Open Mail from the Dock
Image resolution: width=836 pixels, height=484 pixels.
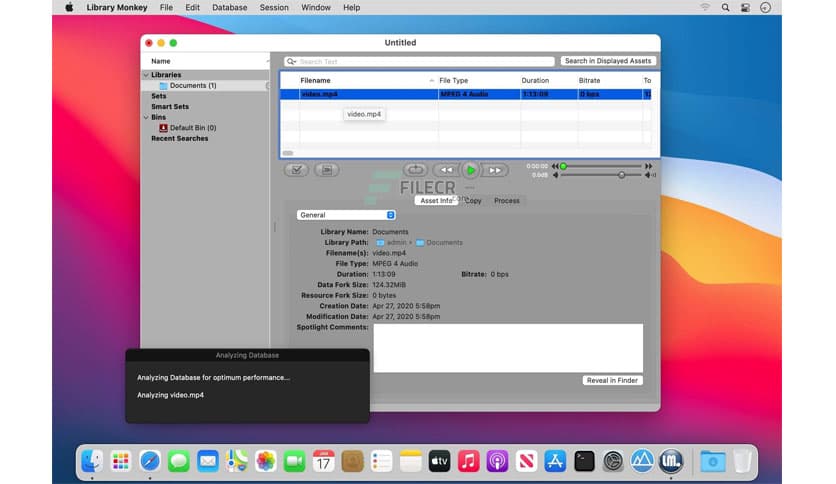tap(207, 461)
